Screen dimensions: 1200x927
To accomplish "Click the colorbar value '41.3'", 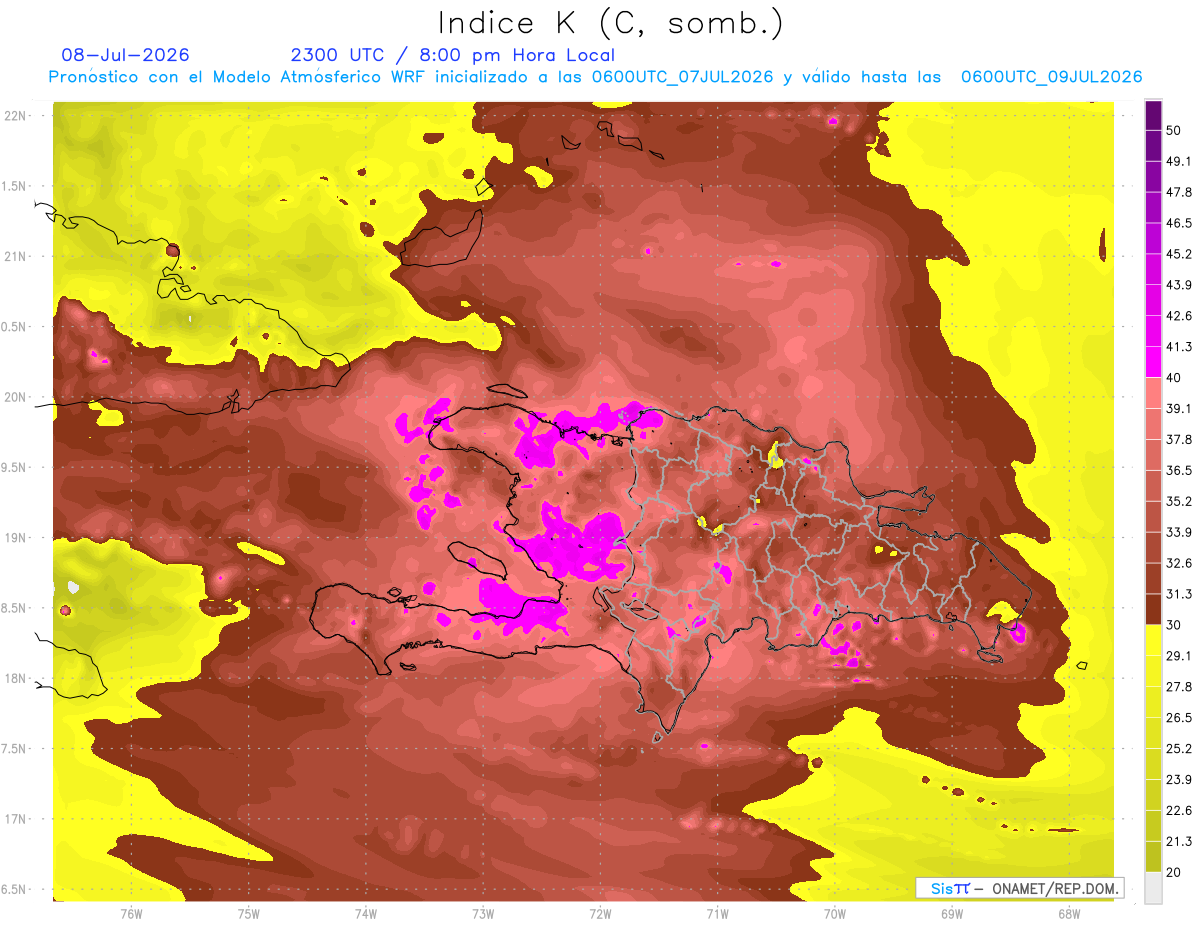I will [1178, 347].
